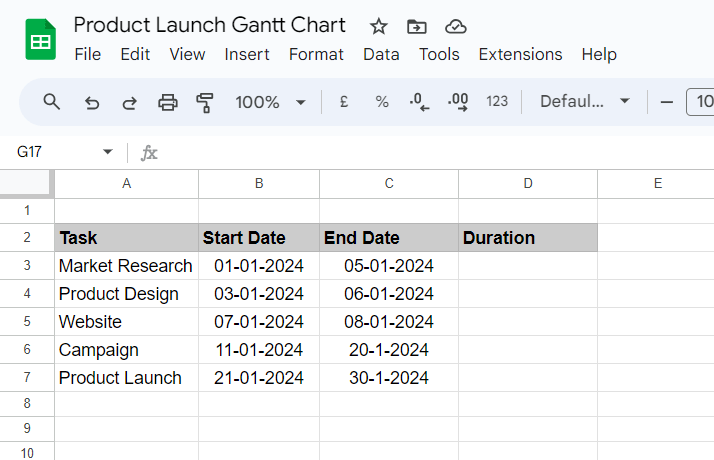
Task: Apply percent format to selection
Action: [x=382, y=102]
